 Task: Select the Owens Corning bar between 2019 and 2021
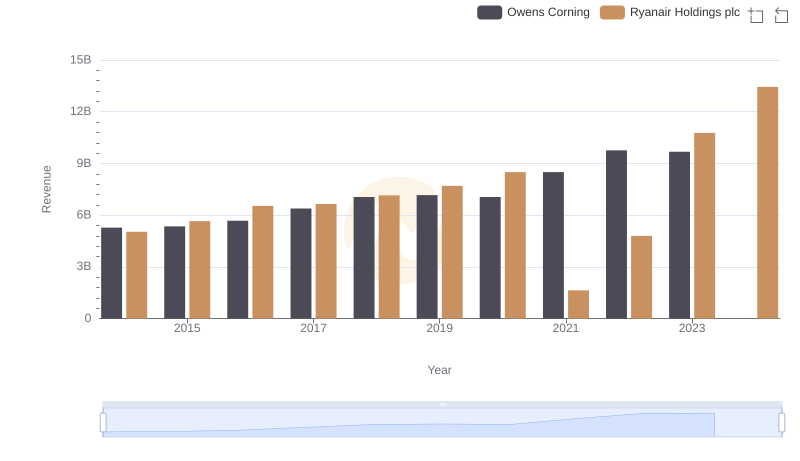click(x=490, y=258)
